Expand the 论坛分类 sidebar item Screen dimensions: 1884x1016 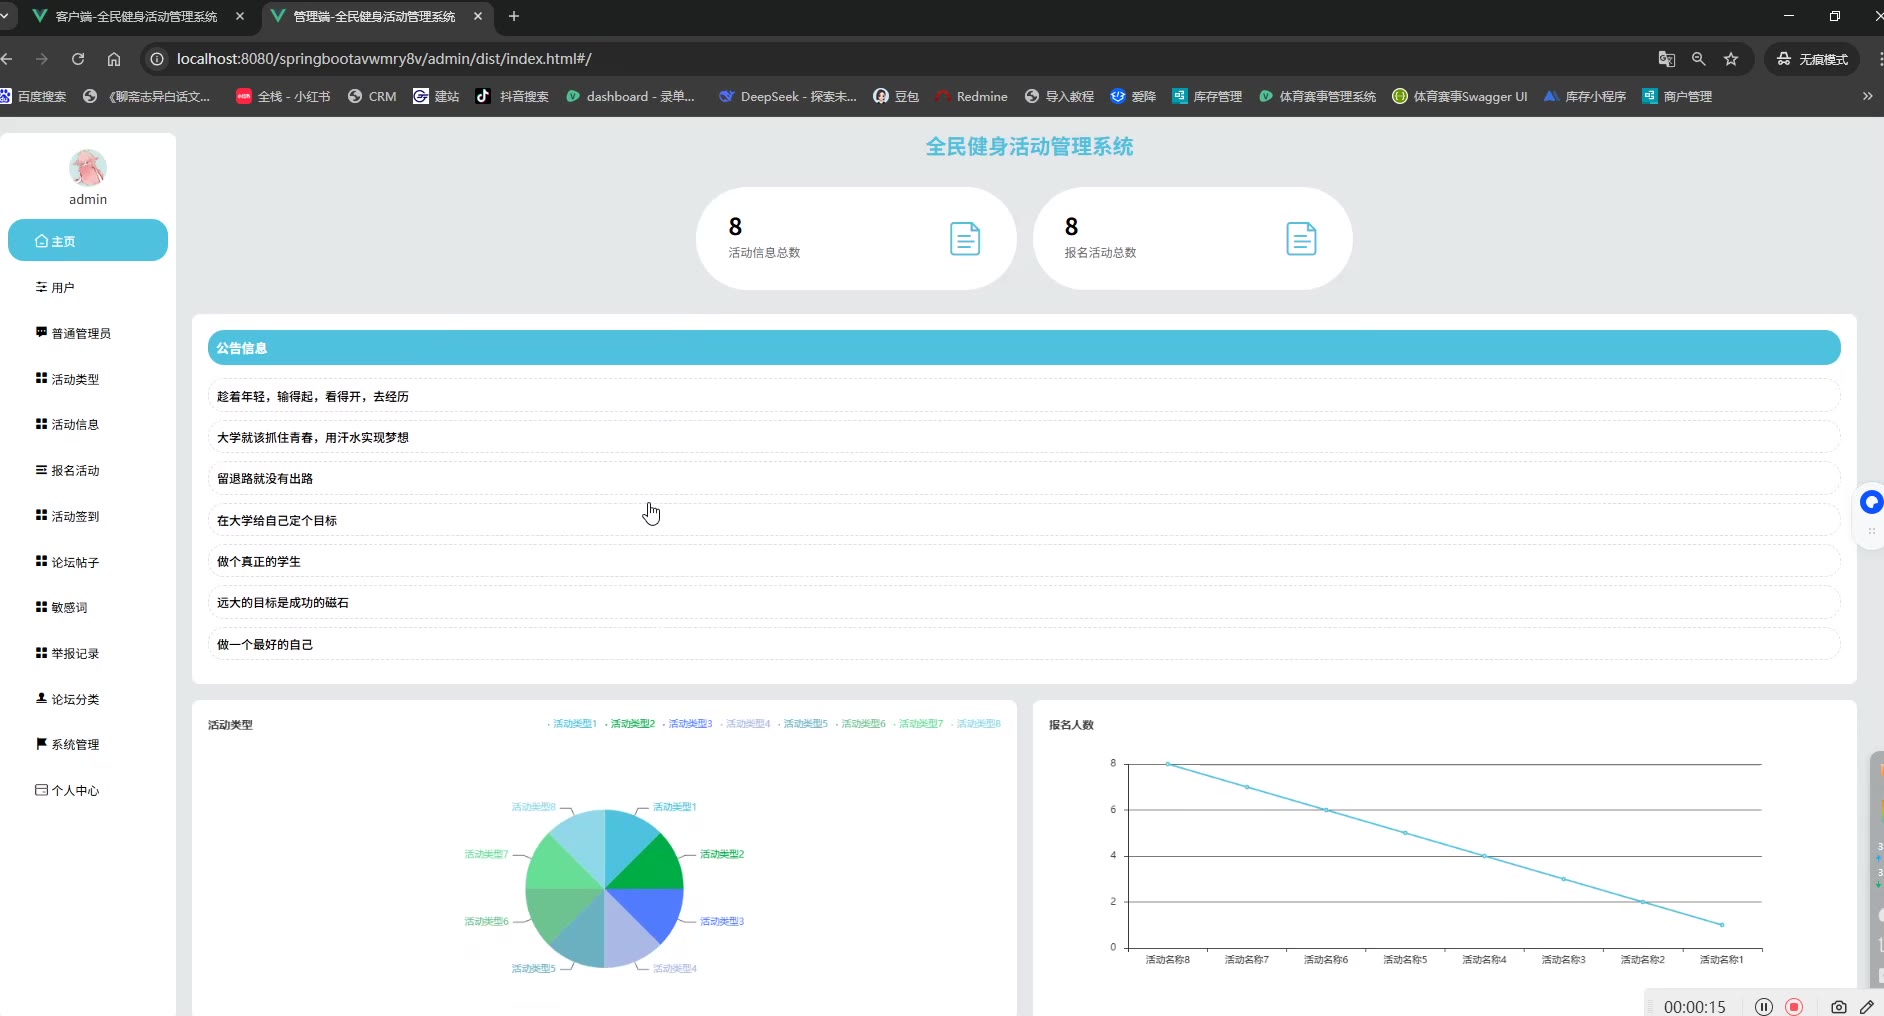tap(75, 700)
